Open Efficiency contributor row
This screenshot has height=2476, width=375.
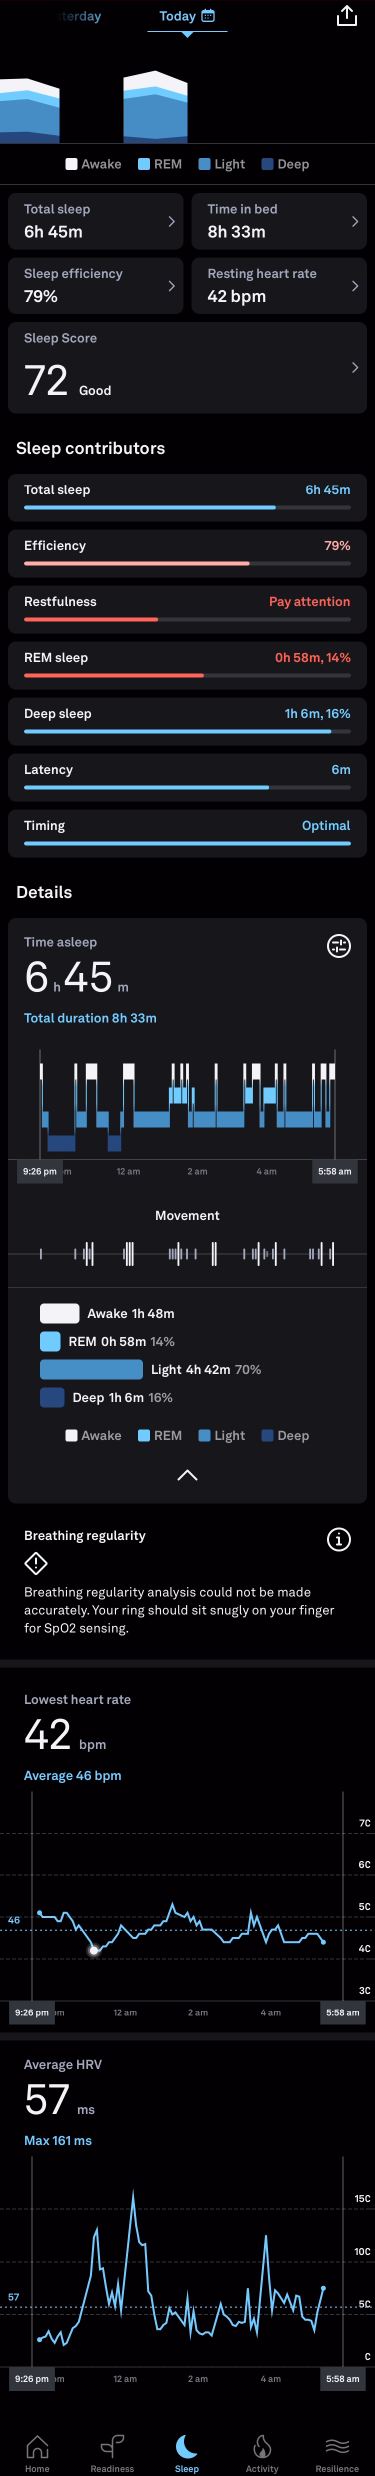[187, 553]
